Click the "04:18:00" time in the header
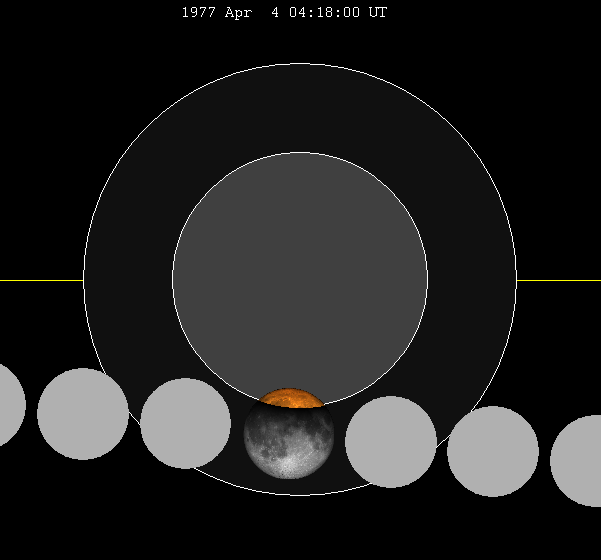Screen dimensions: 601x560 [x=324, y=13]
